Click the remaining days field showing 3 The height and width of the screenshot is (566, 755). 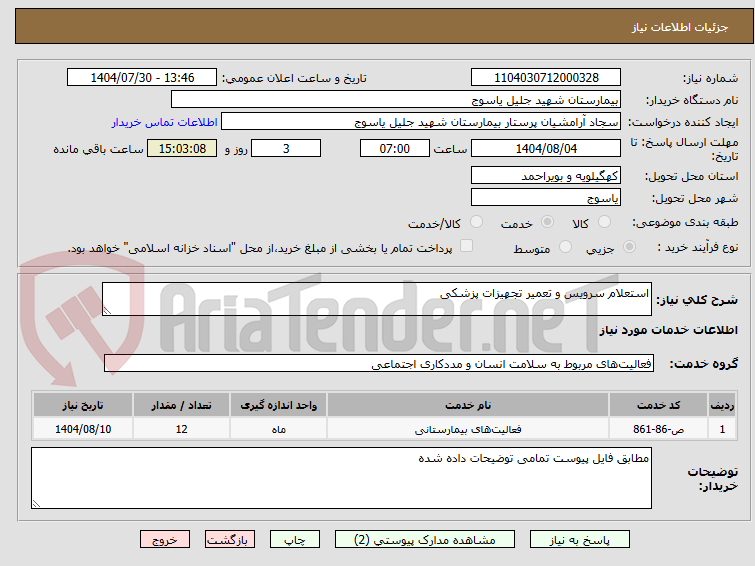(x=286, y=148)
